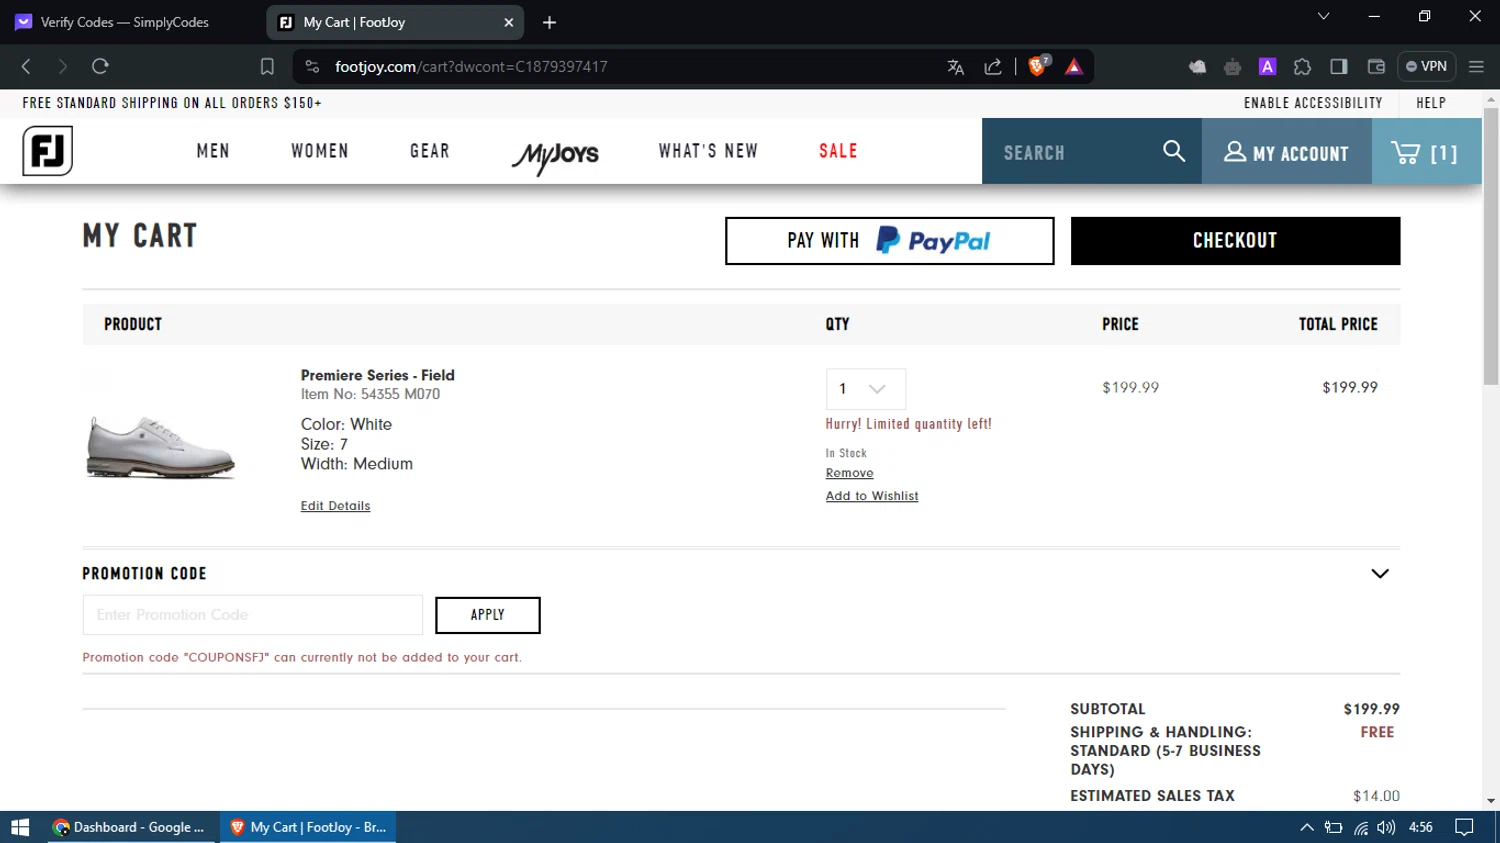Open the extensions puzzle icon
Screen dimensions: 1500x843
pos(1302,67)
